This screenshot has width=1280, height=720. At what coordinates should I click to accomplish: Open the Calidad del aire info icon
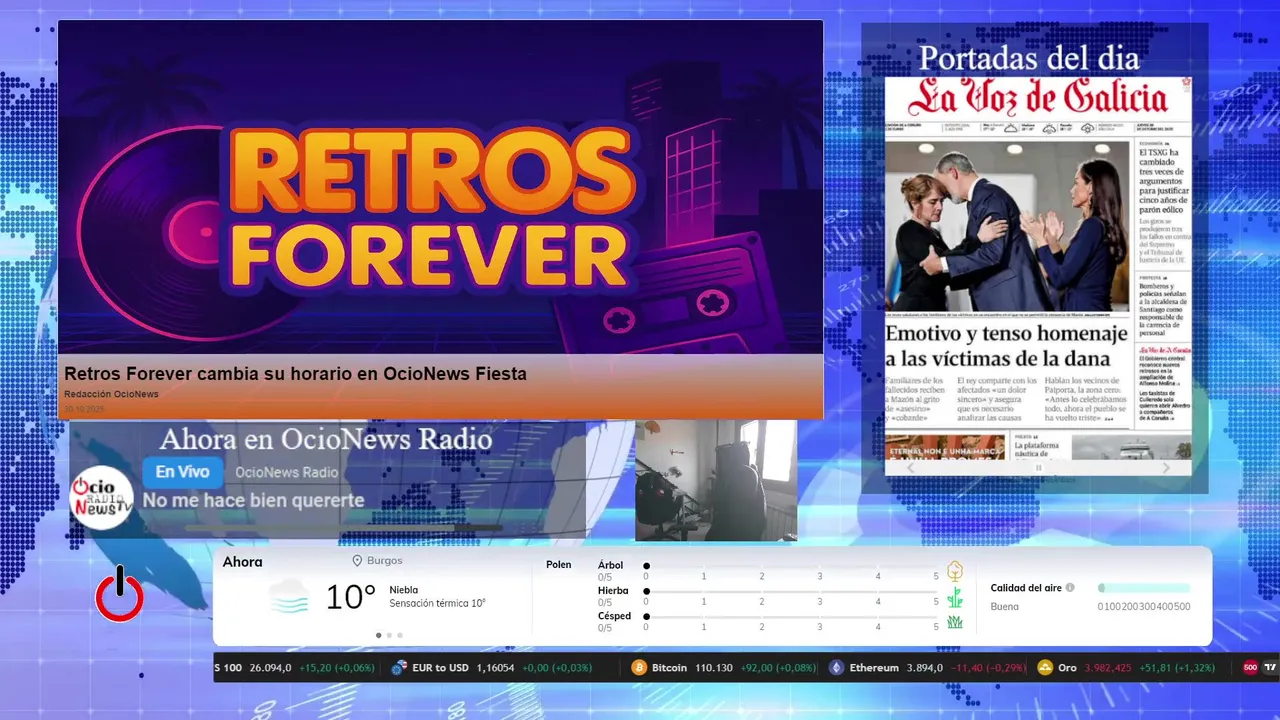(1070, 588)
